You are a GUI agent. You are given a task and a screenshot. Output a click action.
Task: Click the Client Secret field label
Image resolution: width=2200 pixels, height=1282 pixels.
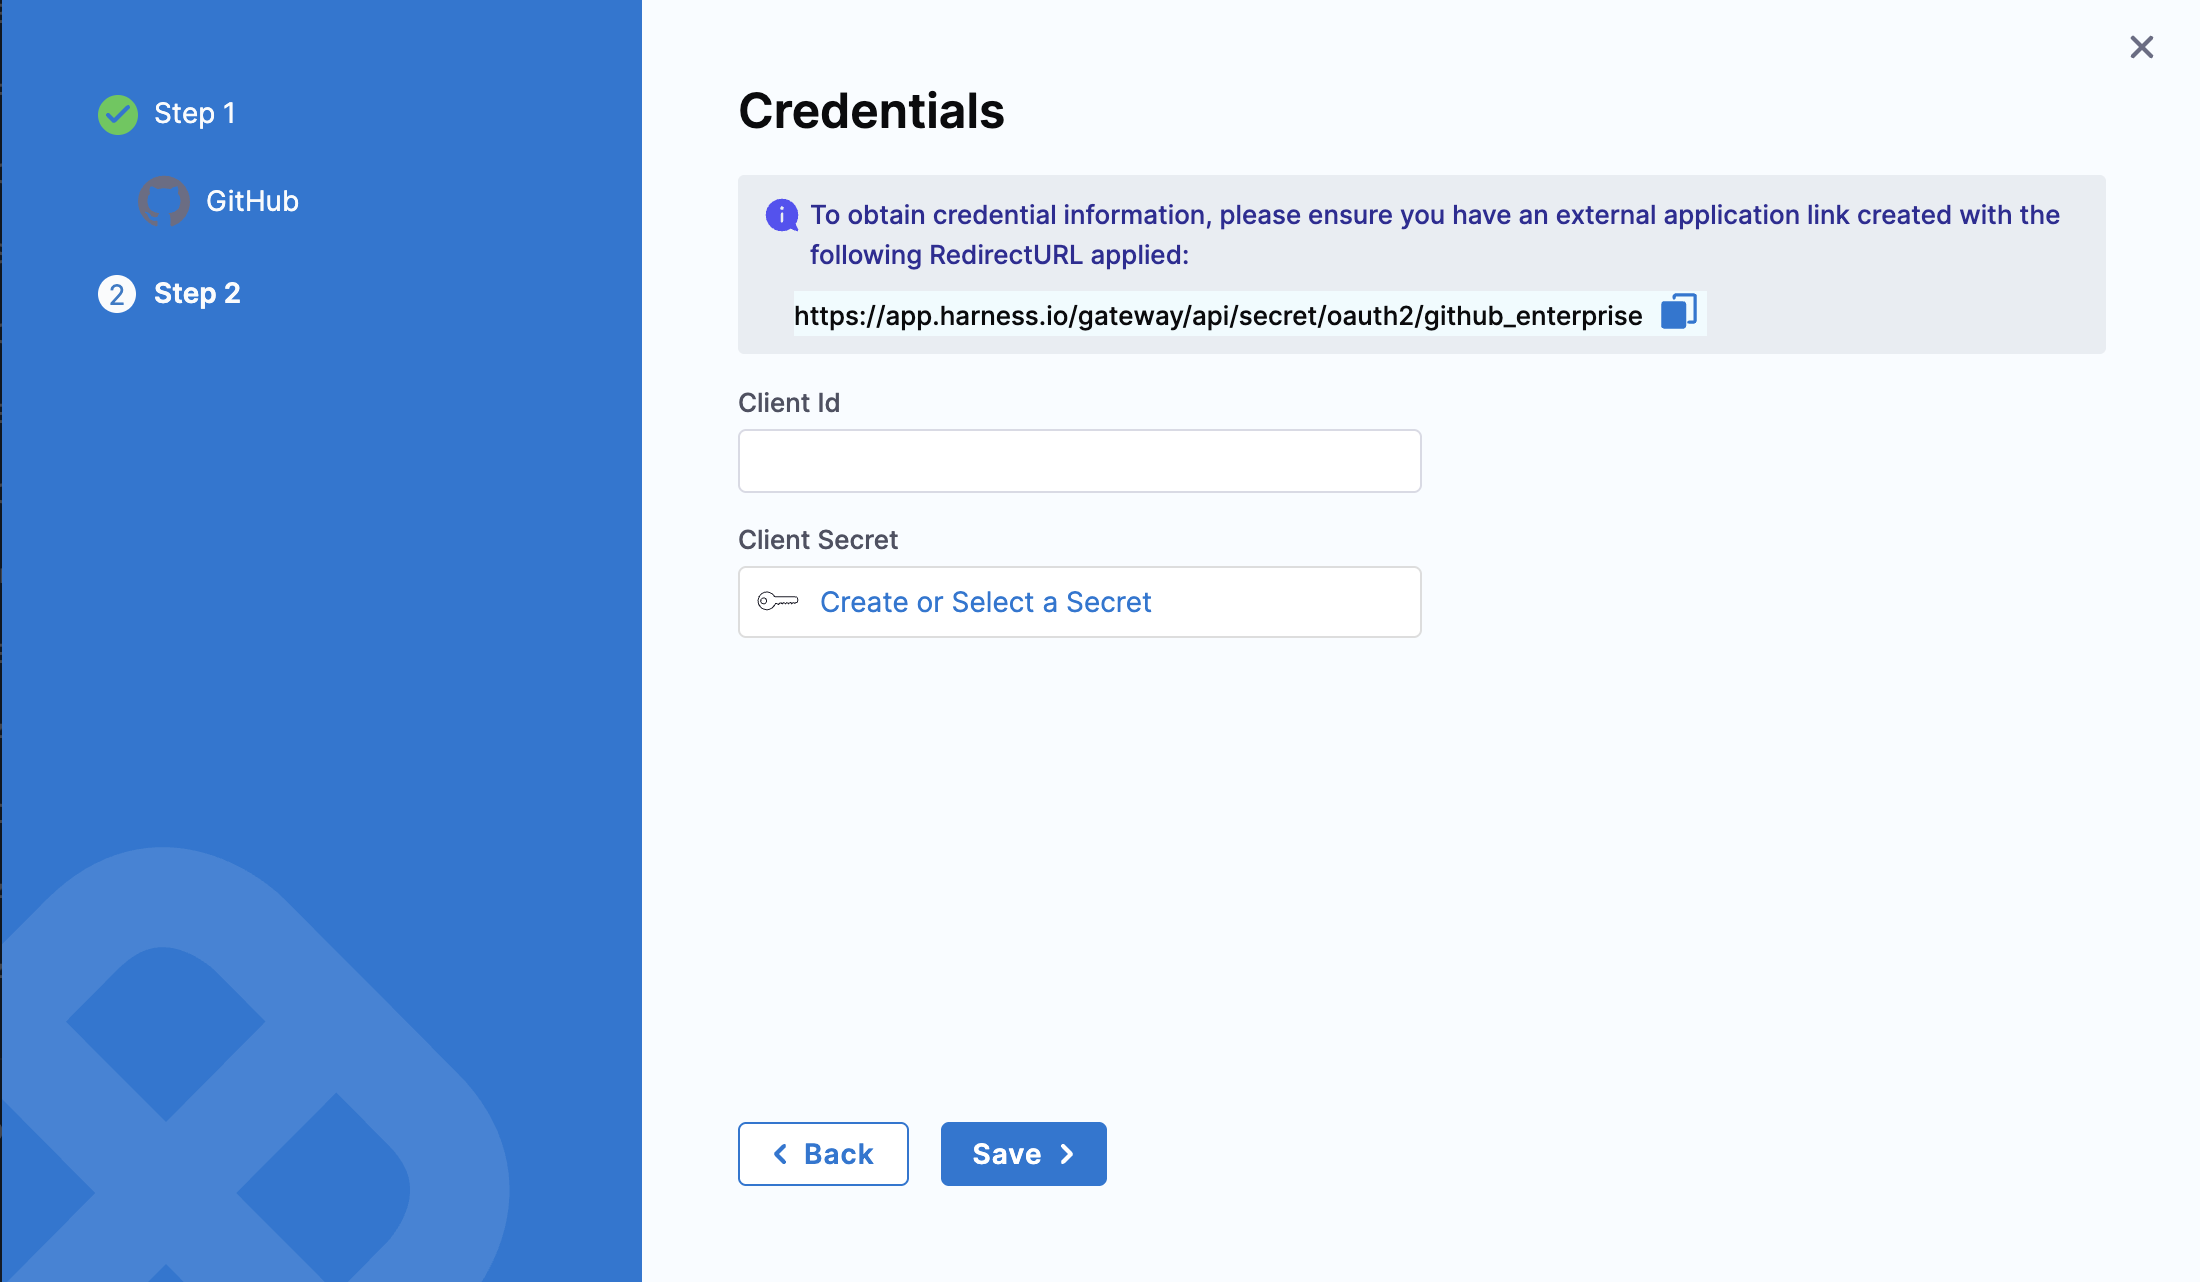click(817, 540)
